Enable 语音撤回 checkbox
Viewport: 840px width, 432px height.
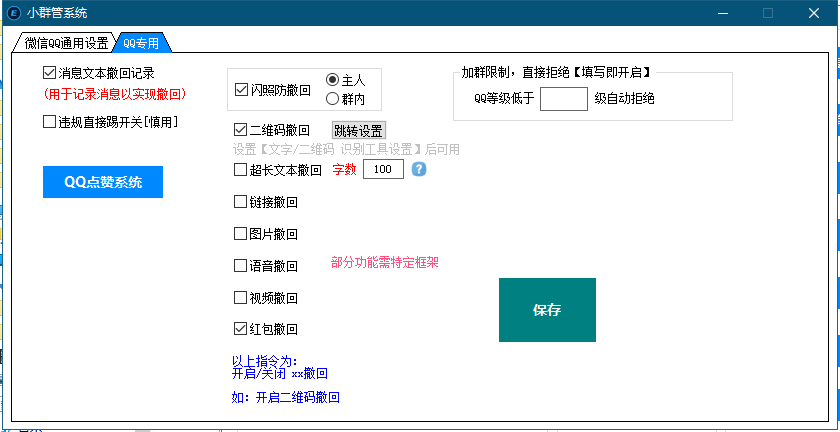coord(266,265)
